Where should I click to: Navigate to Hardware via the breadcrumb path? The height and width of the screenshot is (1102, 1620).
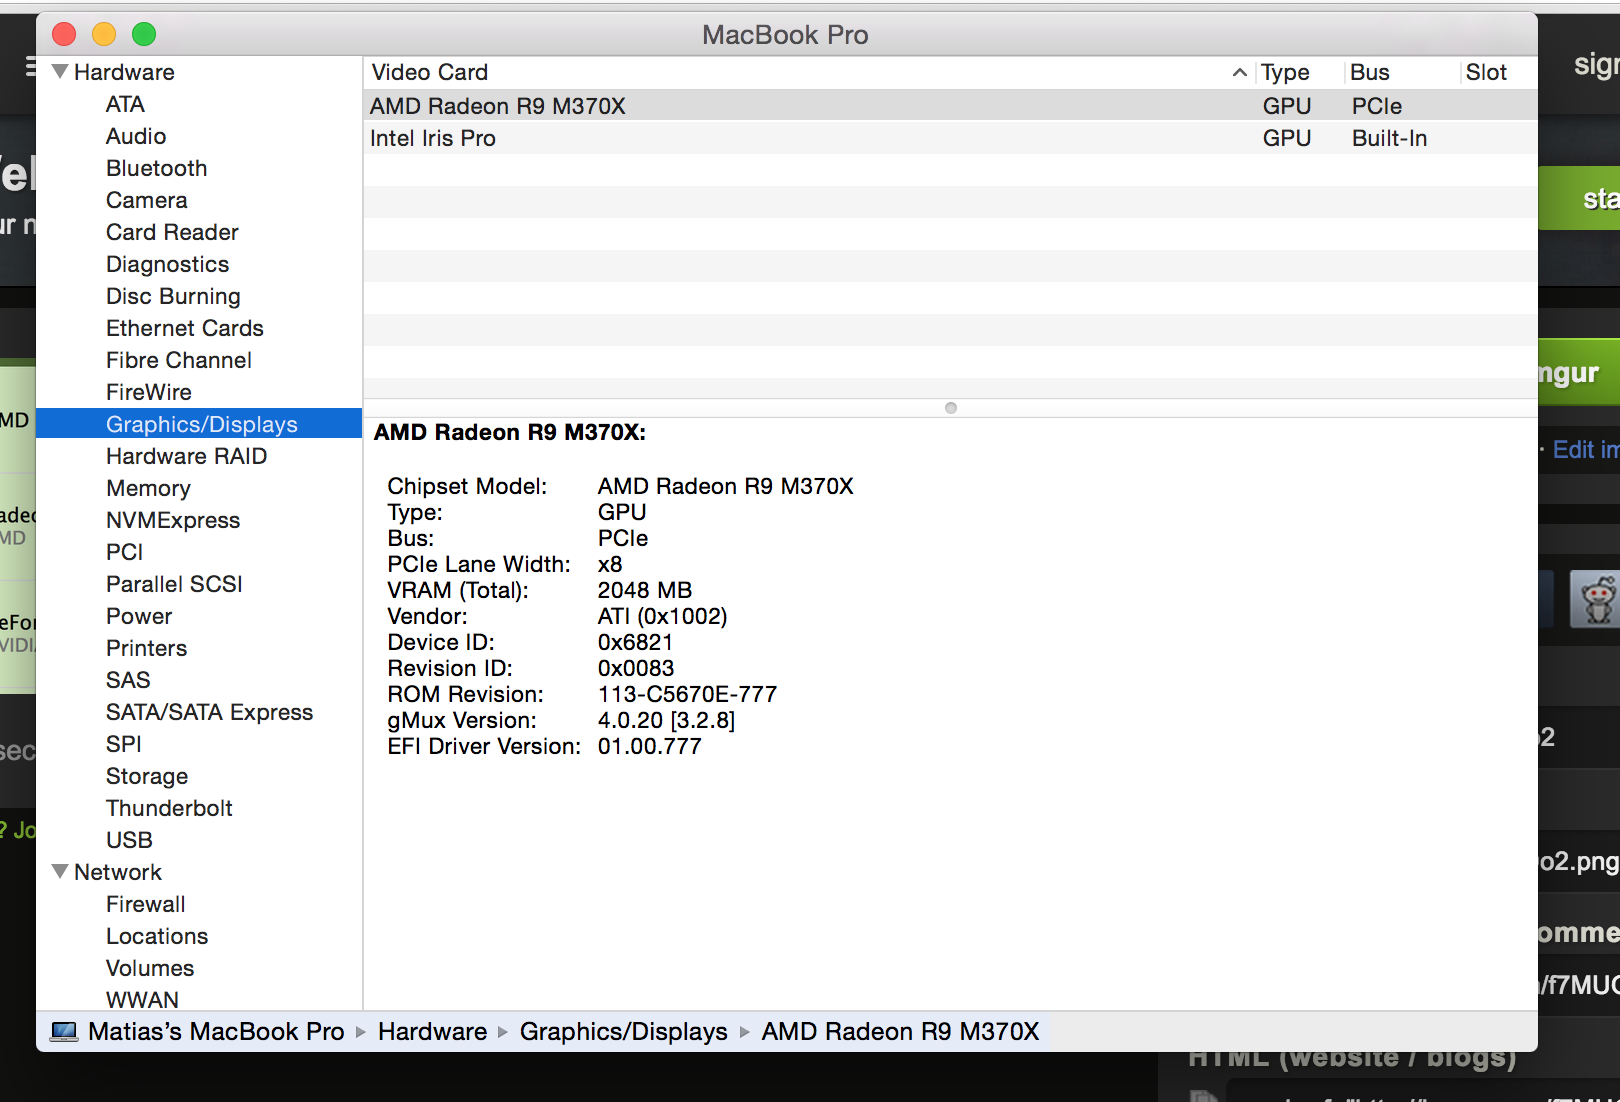coord(432,1031)
